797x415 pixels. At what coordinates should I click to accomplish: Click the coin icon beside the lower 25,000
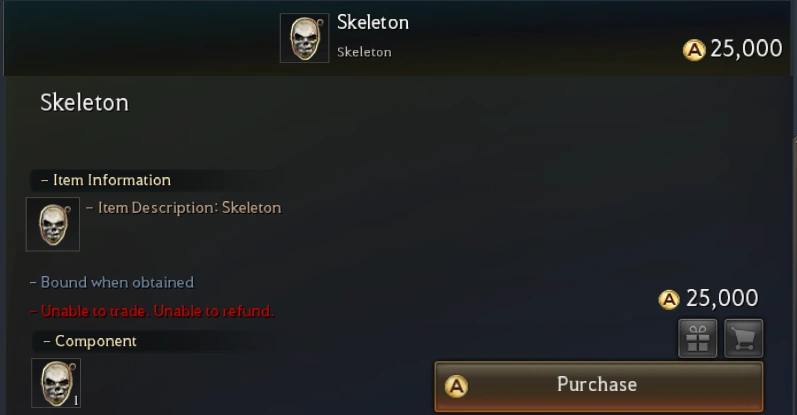[669, 300]
